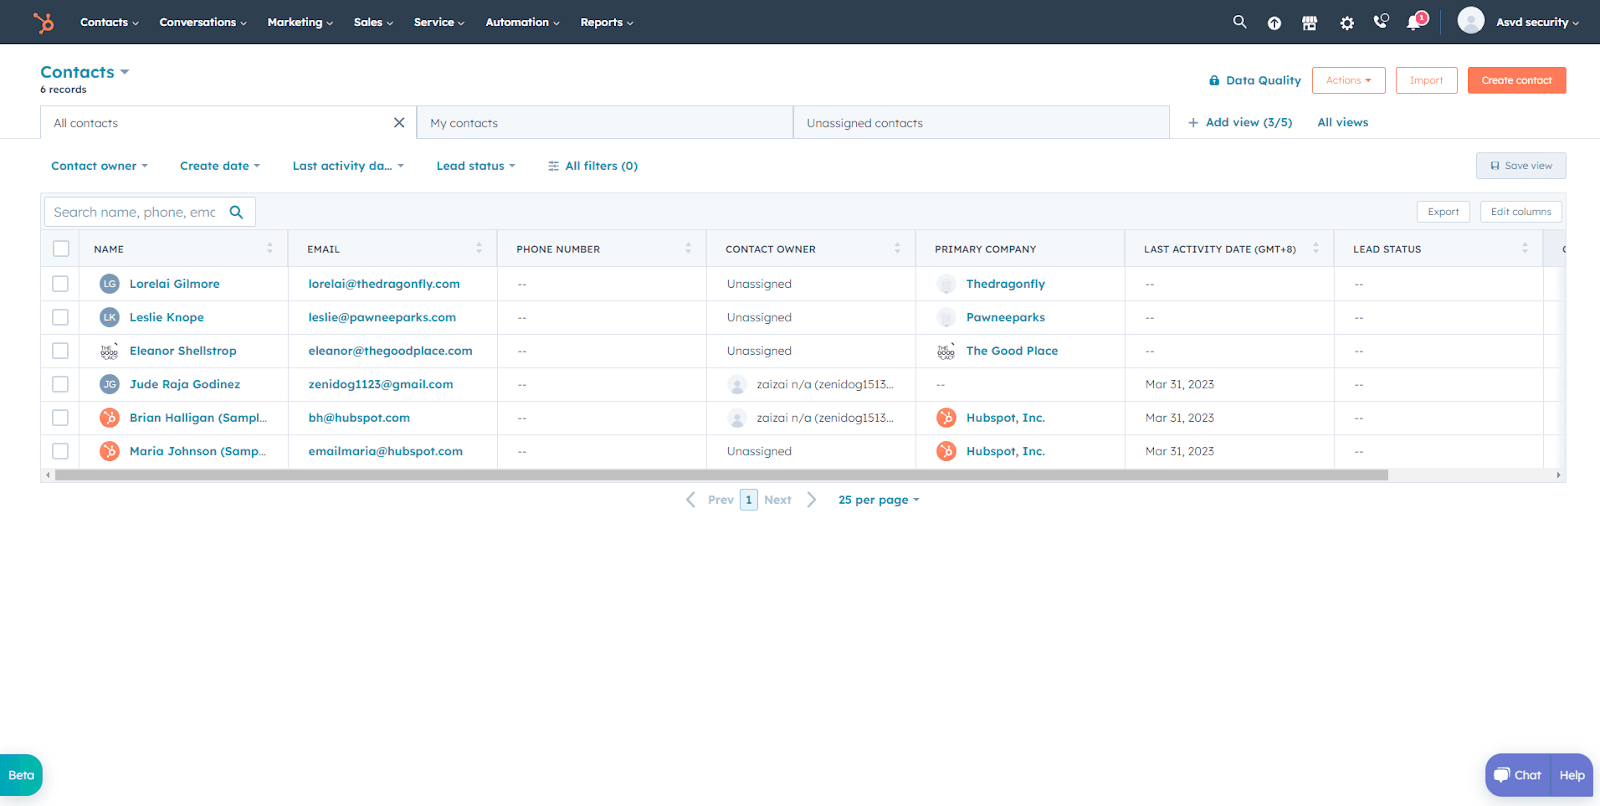
Task: Open the marketplace icon
Action: tap(1310, 23)
